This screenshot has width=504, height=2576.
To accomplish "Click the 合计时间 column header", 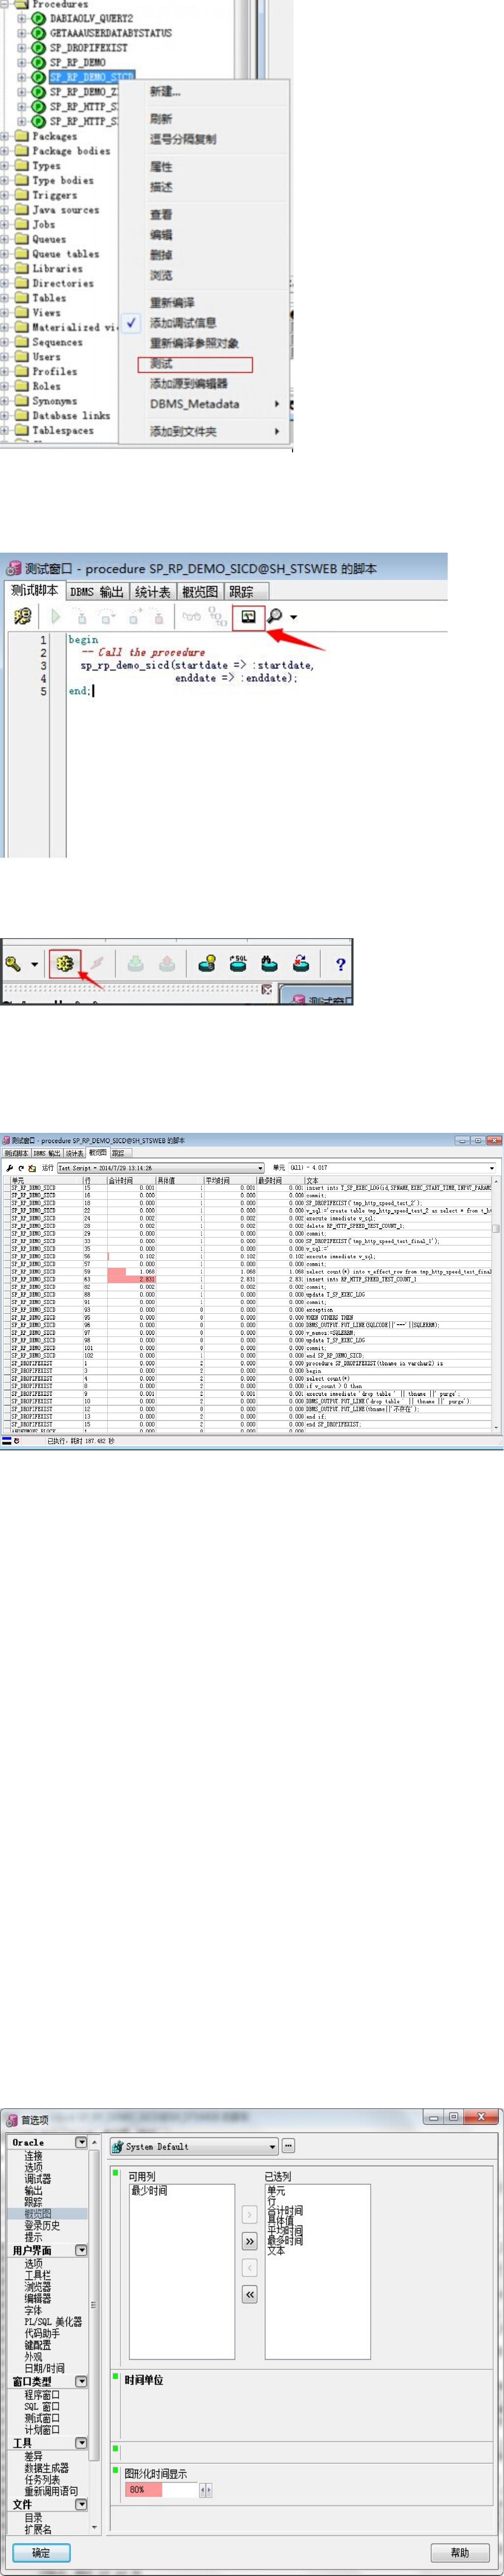I will [131, 1180].
